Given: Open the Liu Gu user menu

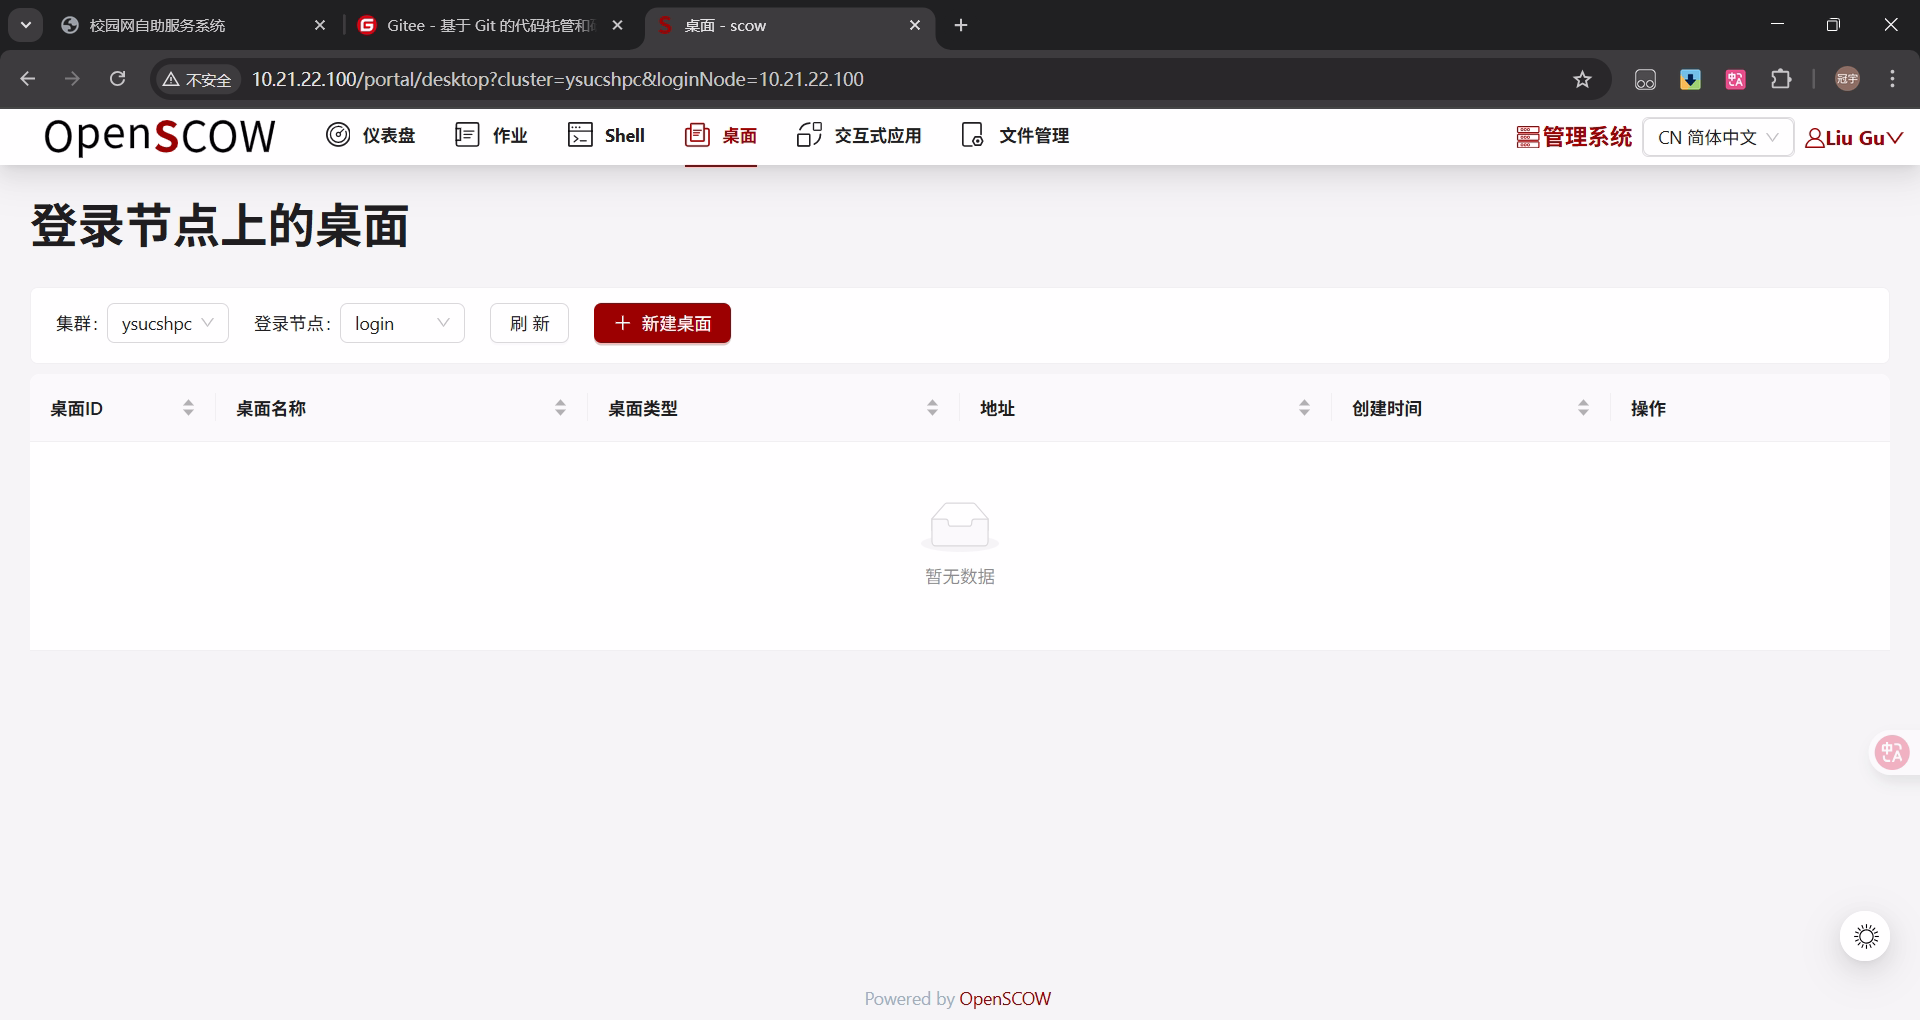Looking at the screenshot, I should pos(1853,137).
